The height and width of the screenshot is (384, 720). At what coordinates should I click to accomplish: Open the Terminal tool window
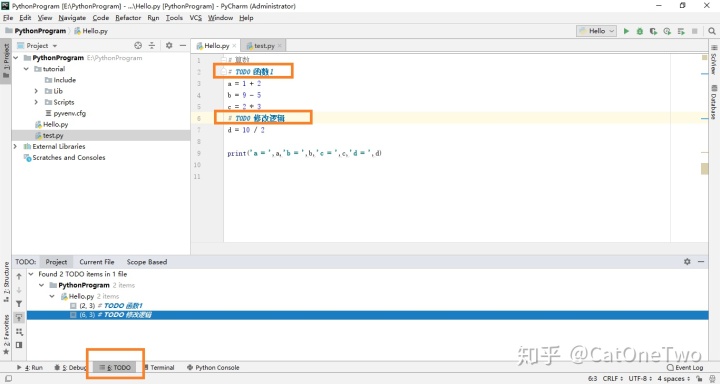tap(159, 367)
